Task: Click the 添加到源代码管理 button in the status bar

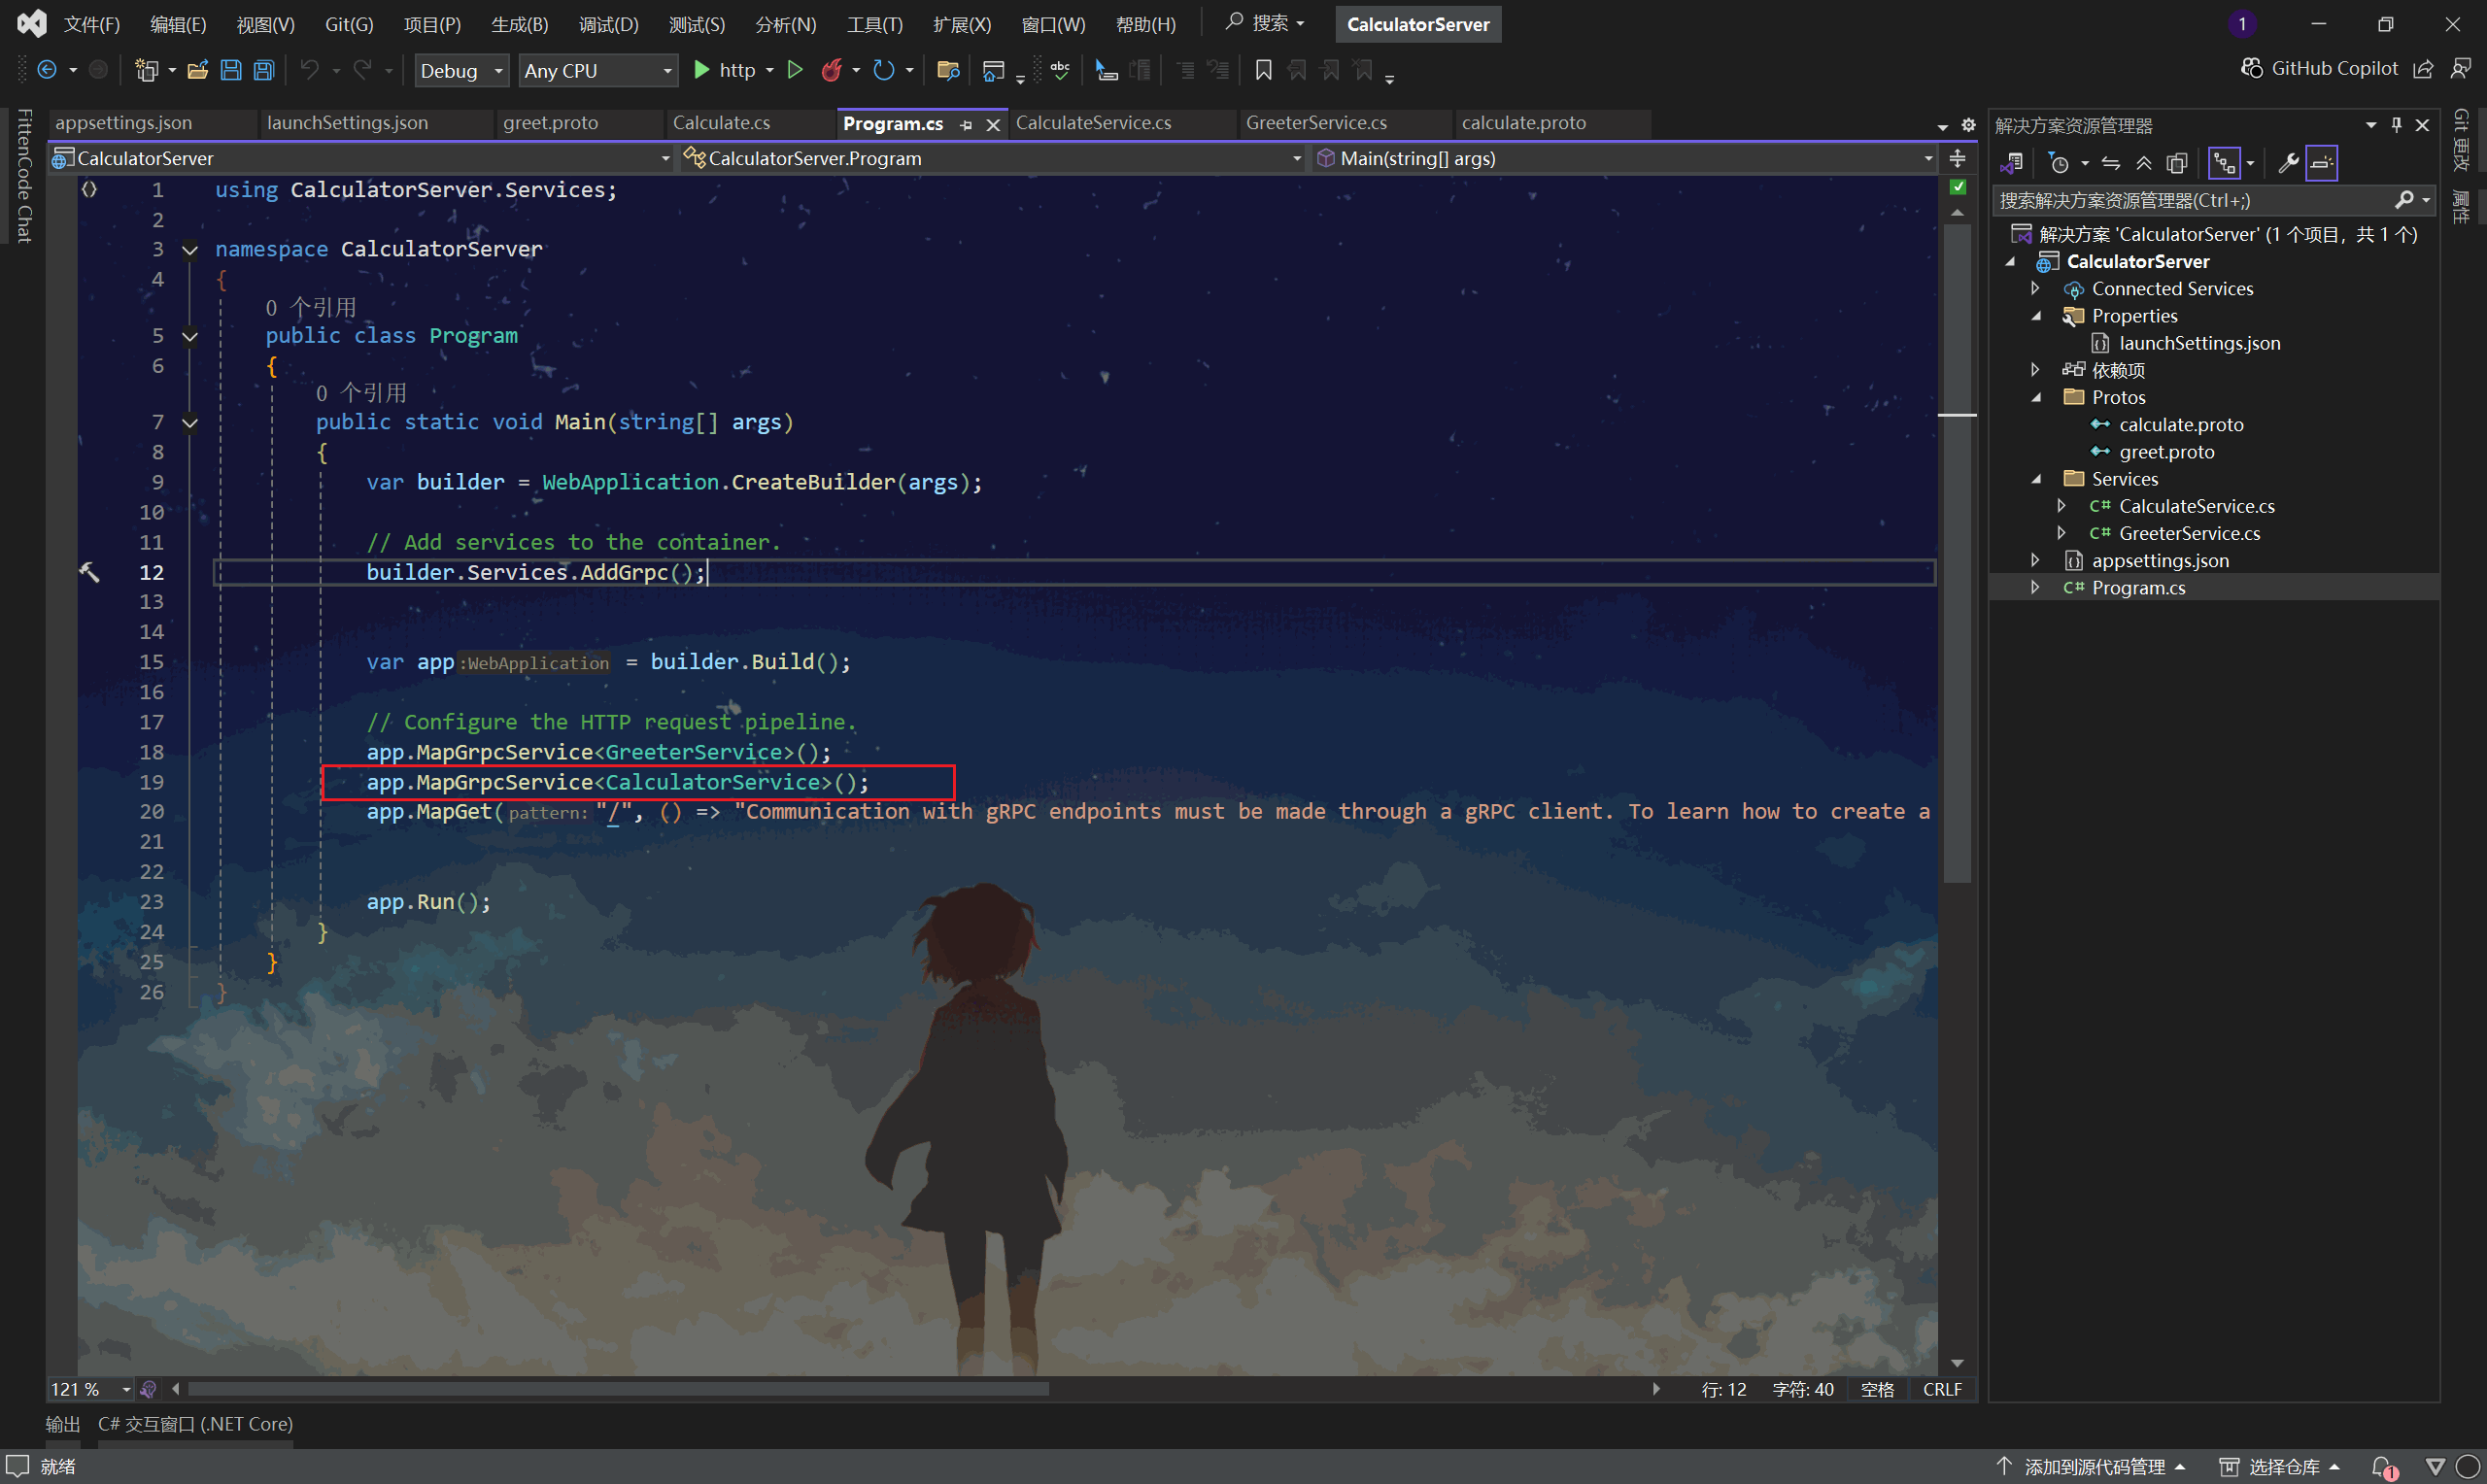Action: (2094, 1466)
